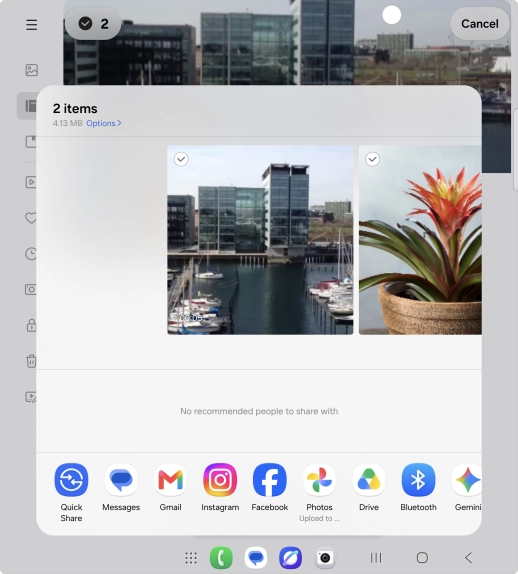Cancel the selection
Screen dimensions: 518x574
[480, 24]
